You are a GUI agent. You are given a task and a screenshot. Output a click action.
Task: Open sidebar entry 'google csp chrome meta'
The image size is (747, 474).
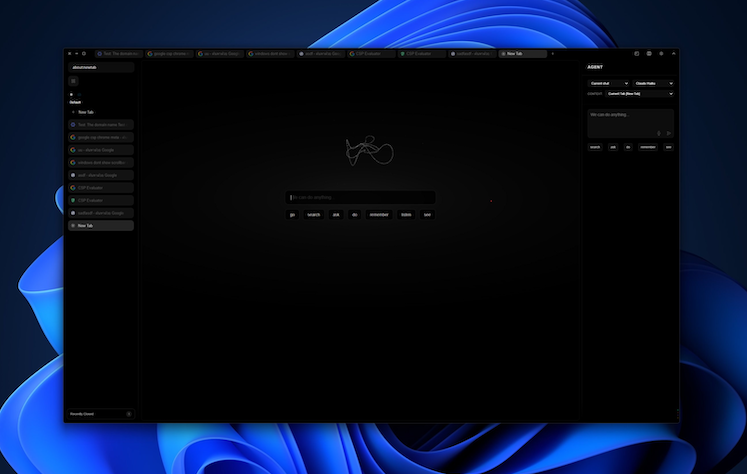tap(101, 137)
